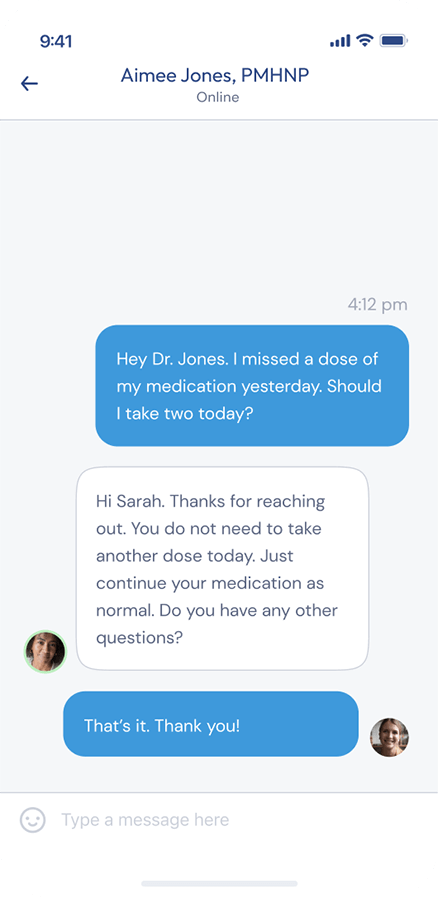Click the 4:12 pm timestamp
The height and width of the screenshot is (897, 438).
377,304
